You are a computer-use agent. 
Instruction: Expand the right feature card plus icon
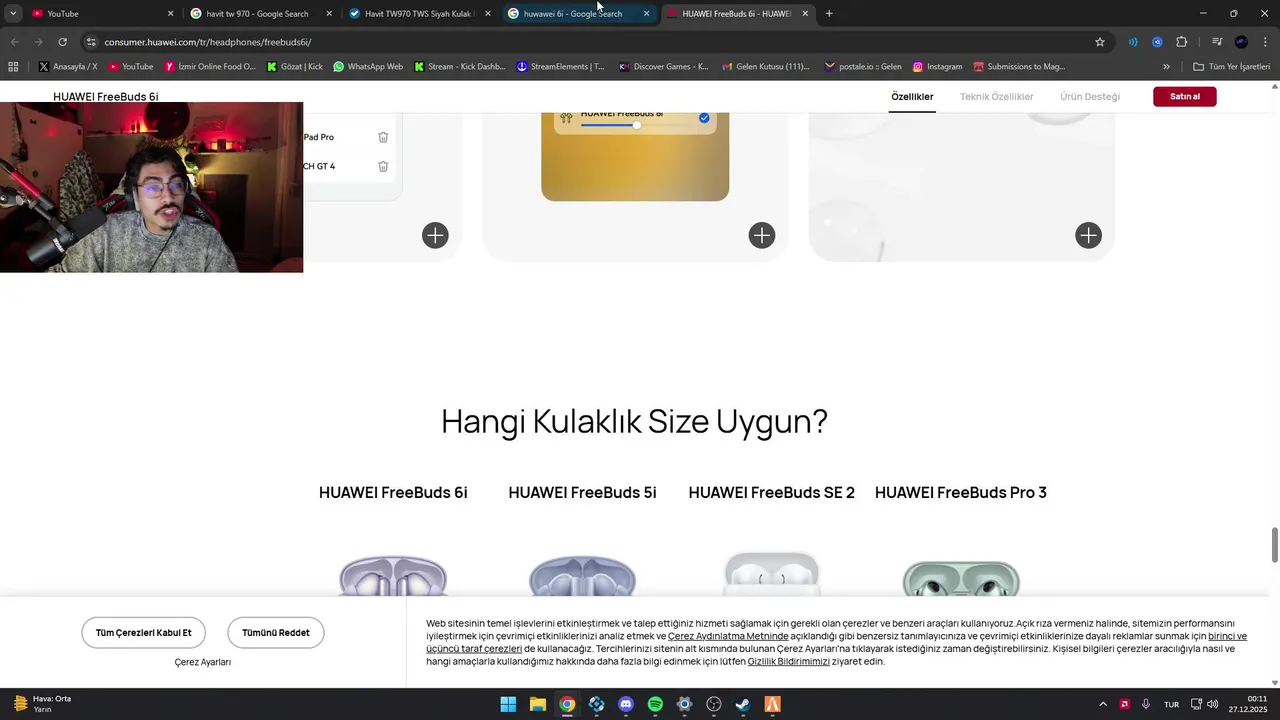pos(1088,235)
